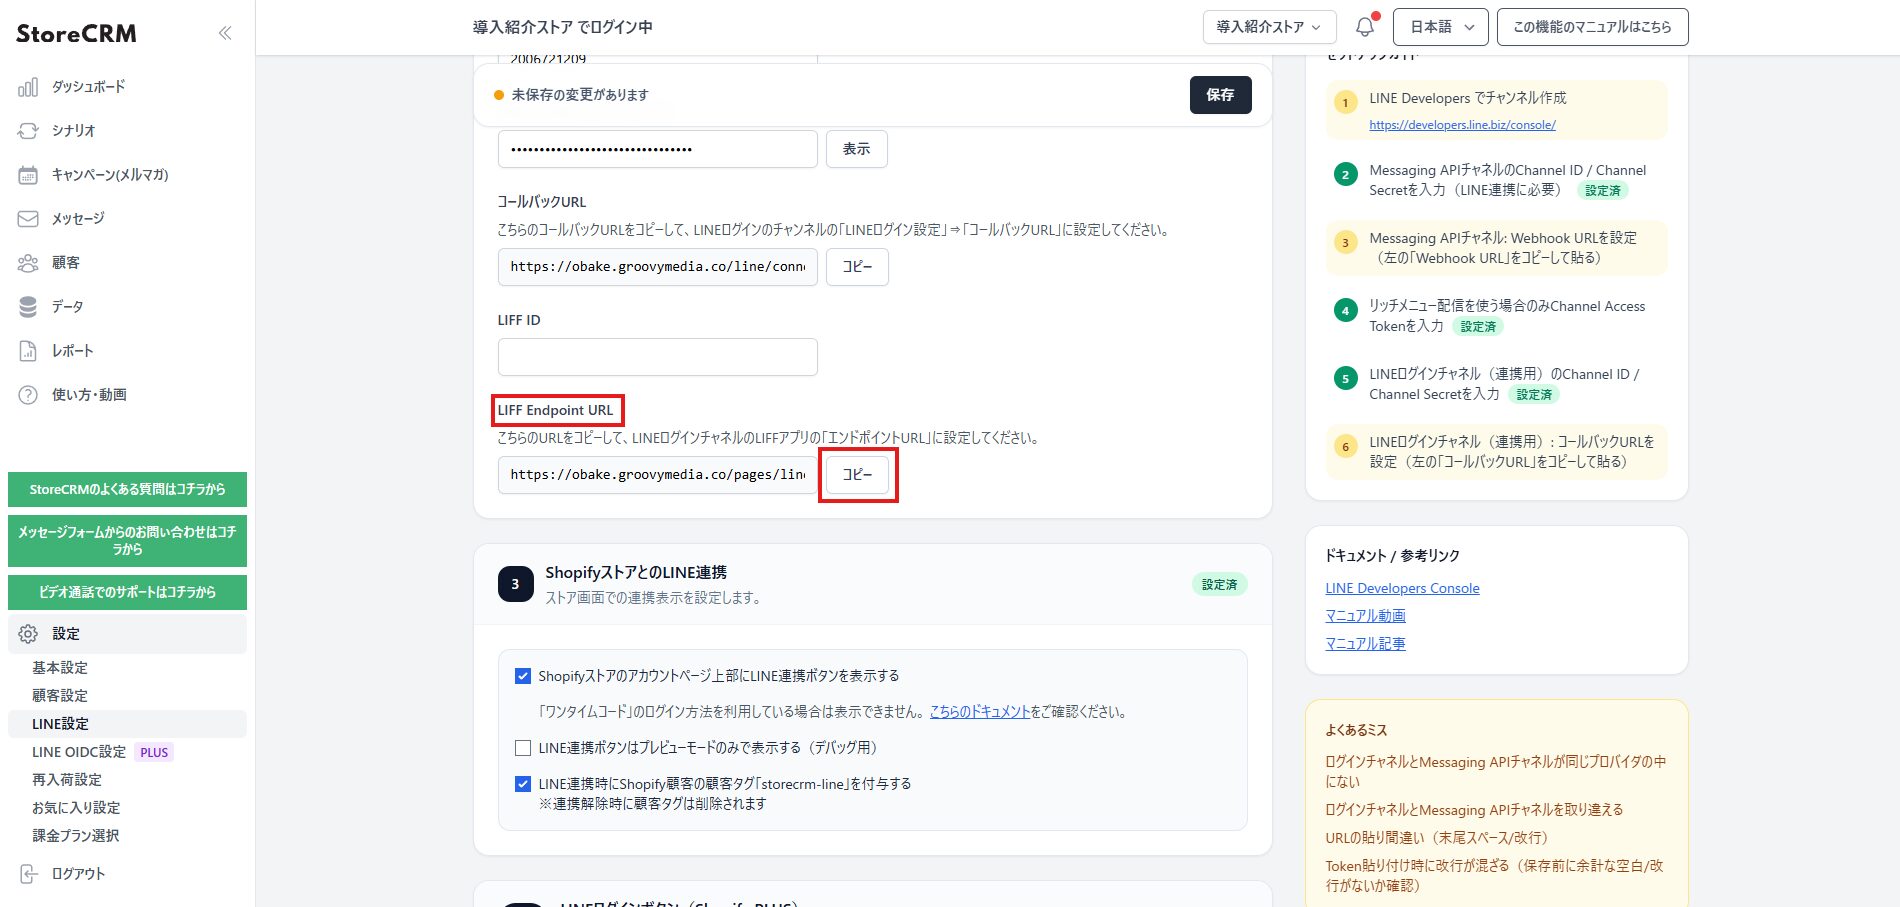Click the empty LIFF ID input field
The height and width of the screenshot is (907, 1900).
click(657, 357)
